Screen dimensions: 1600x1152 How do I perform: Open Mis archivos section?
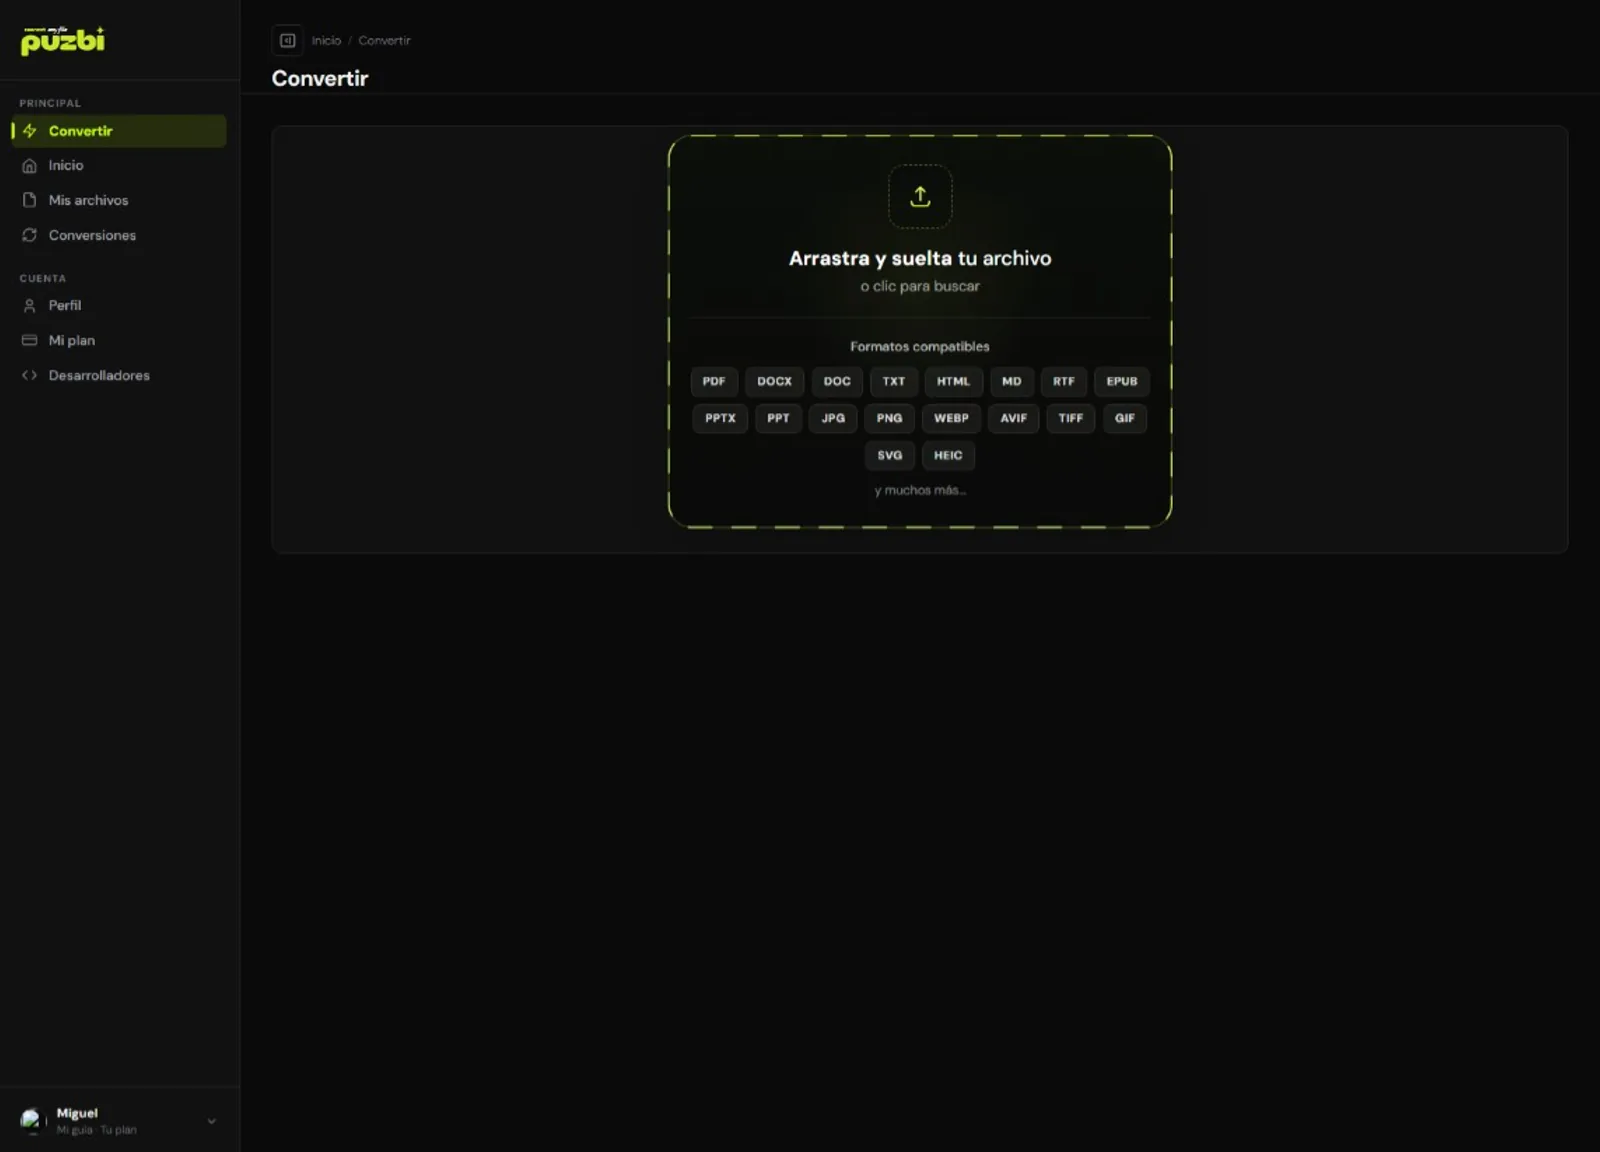pyautogui.click(x=119, y=200)
